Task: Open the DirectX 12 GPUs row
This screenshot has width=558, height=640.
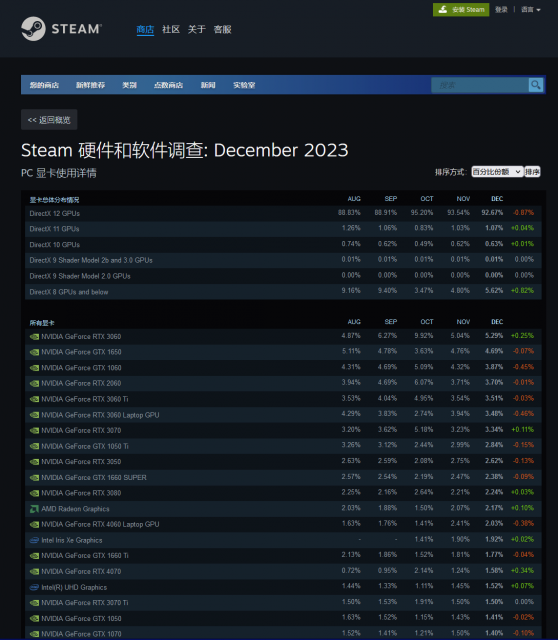Action: 283,213
